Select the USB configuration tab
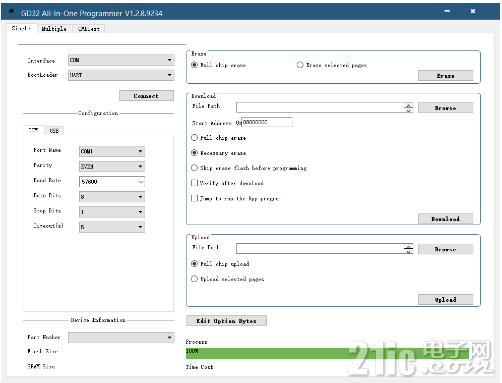Viewport: 502px width, 383px height. 54,131
